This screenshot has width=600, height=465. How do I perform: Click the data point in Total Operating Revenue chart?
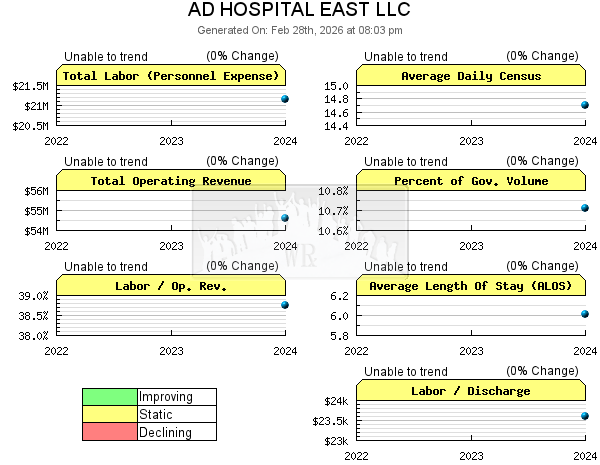point(285,218)
